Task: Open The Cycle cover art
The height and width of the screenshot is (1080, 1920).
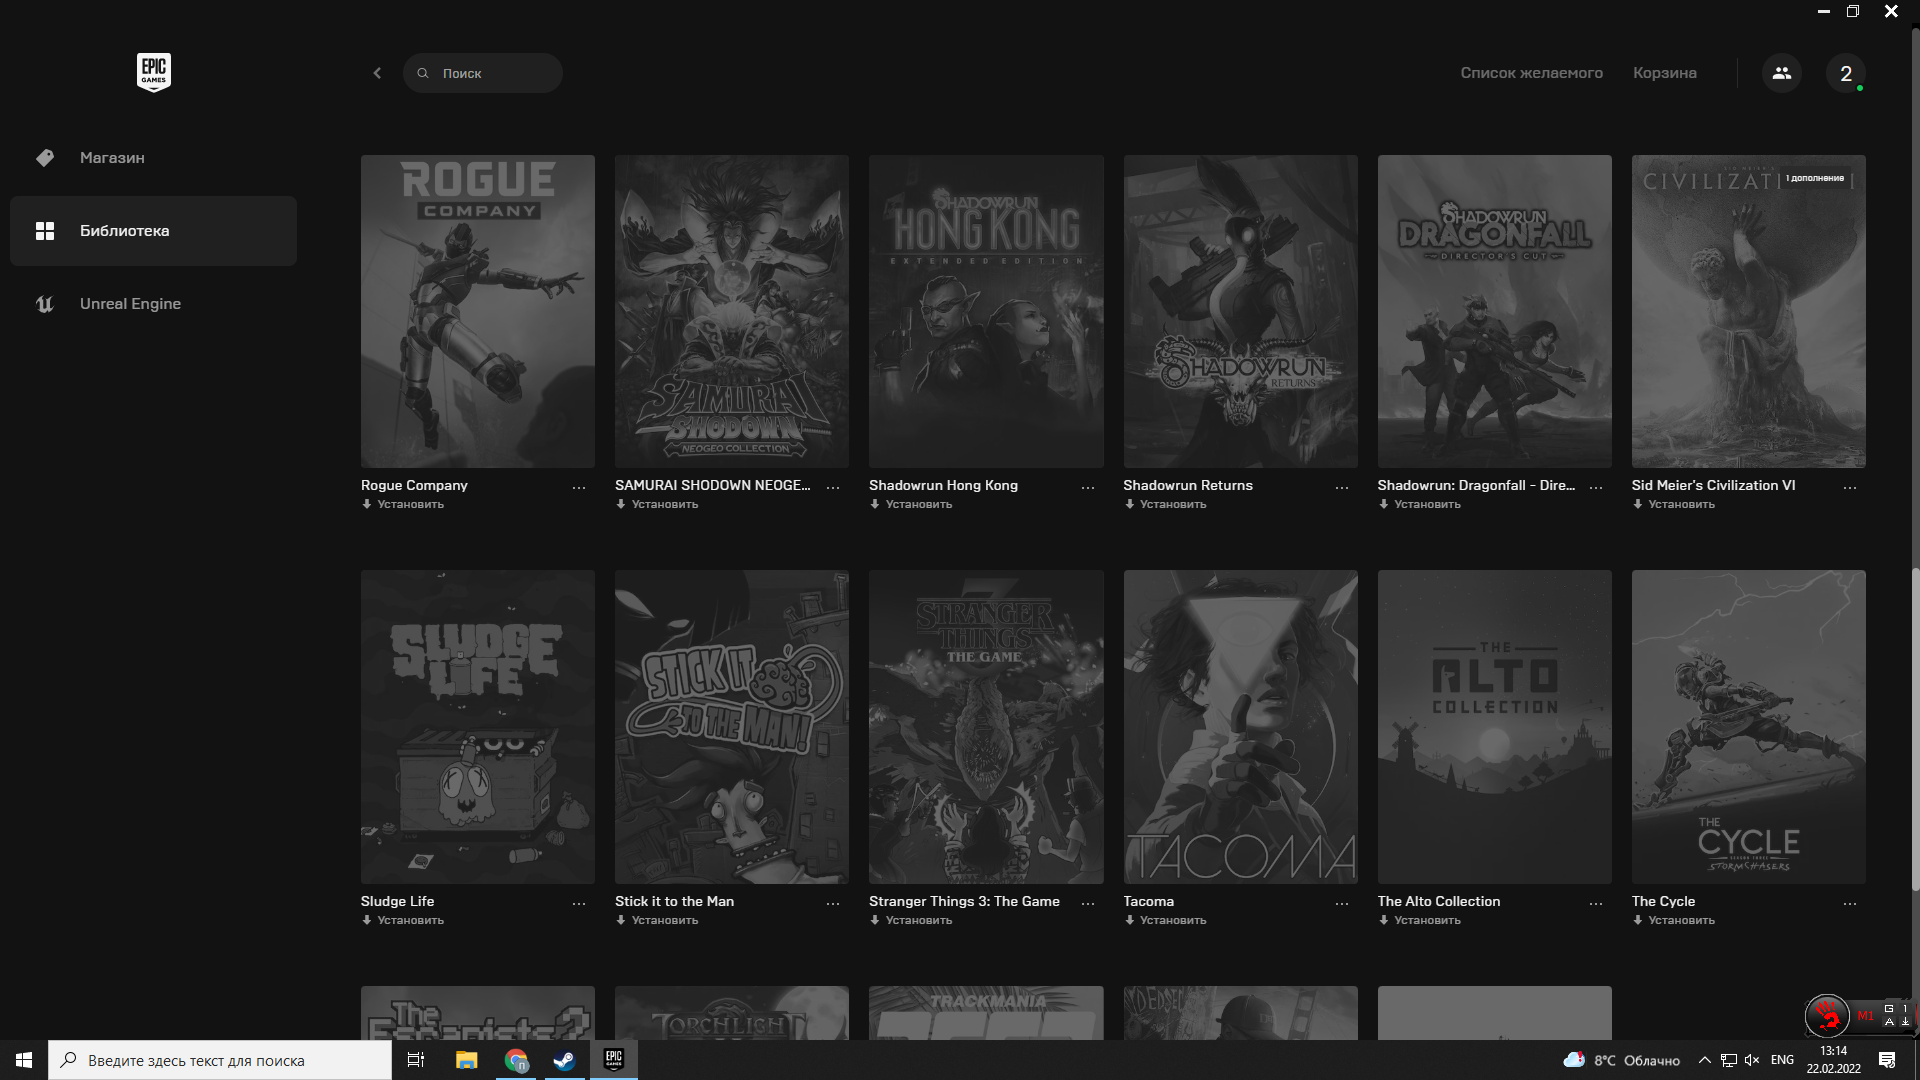Action: click(1749, 727)
